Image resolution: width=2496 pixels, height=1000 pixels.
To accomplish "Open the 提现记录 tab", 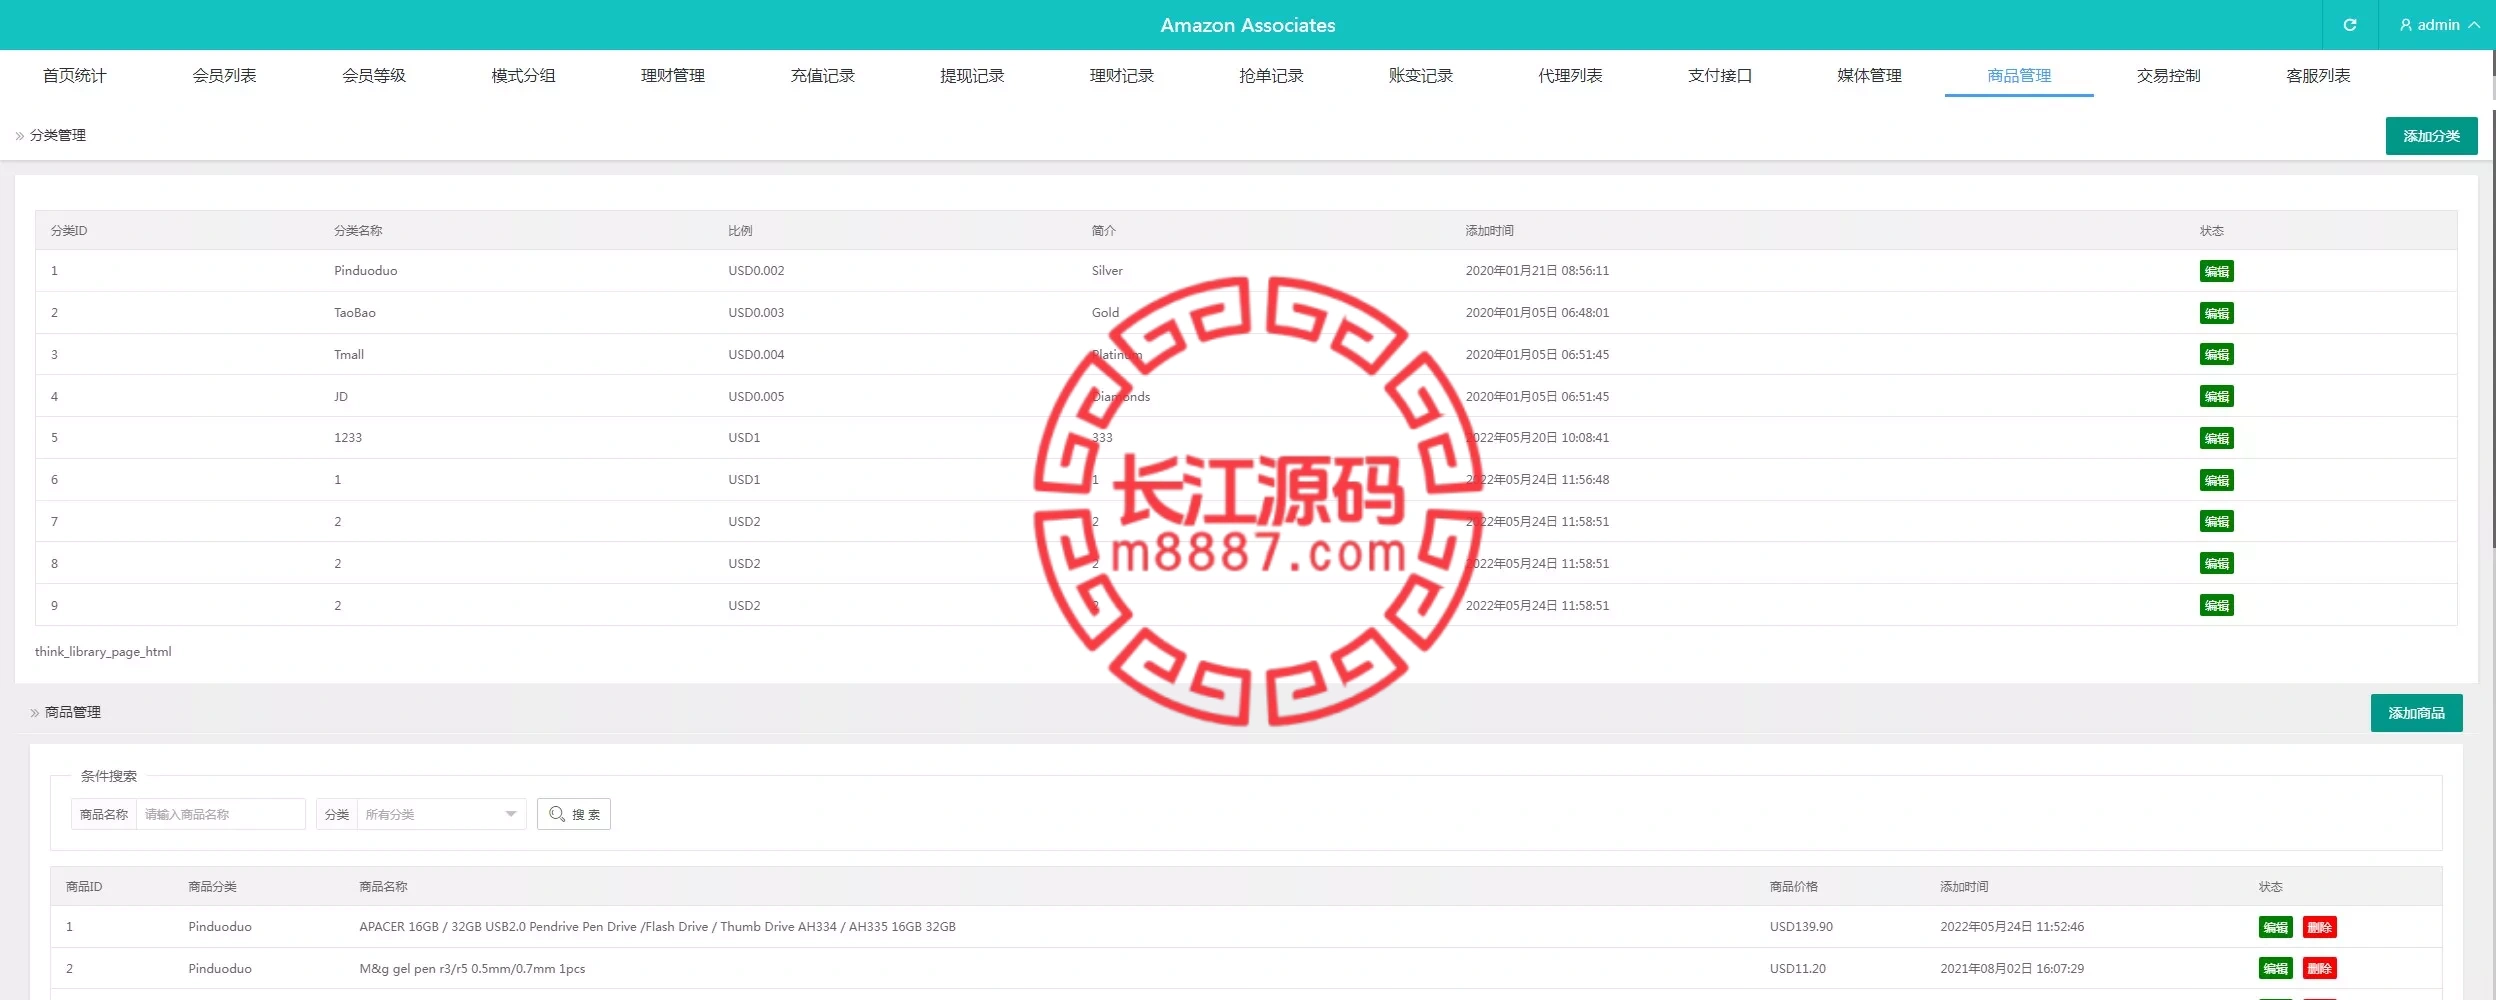I will [972, 76].
